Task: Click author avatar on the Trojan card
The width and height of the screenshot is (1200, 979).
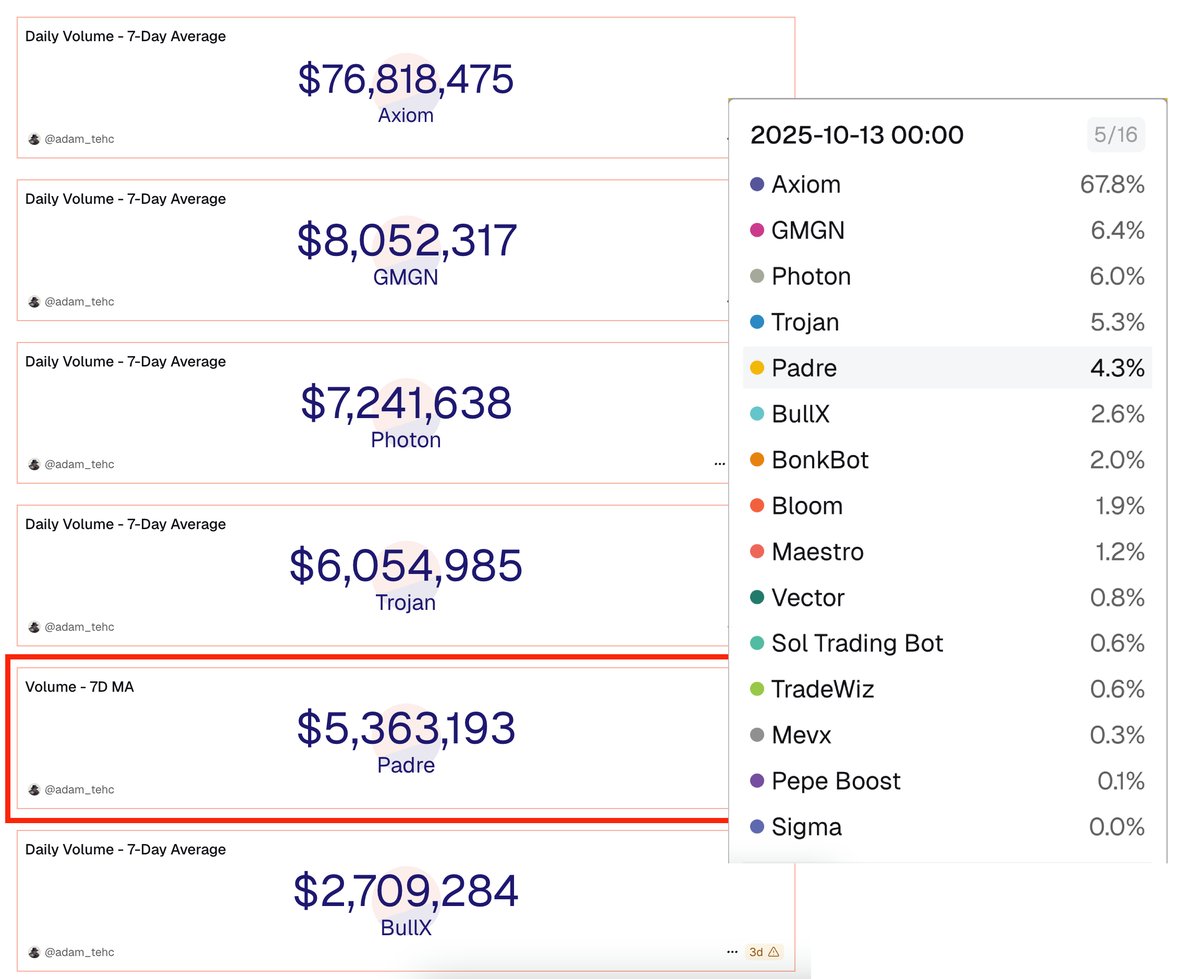Action: [34, 627]
